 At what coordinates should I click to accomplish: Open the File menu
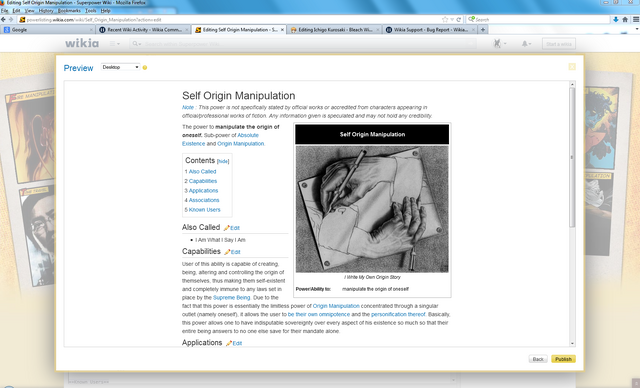[4, 11]
